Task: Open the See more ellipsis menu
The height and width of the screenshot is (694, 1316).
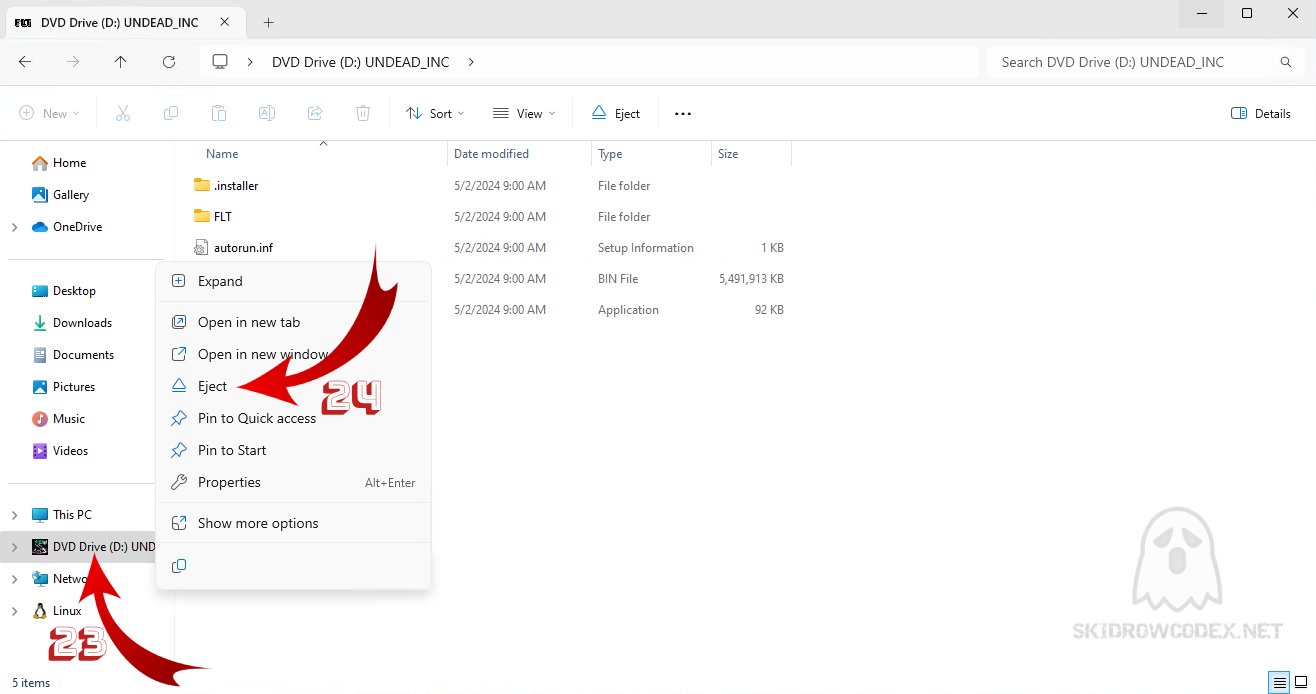Action: point(683,114)
